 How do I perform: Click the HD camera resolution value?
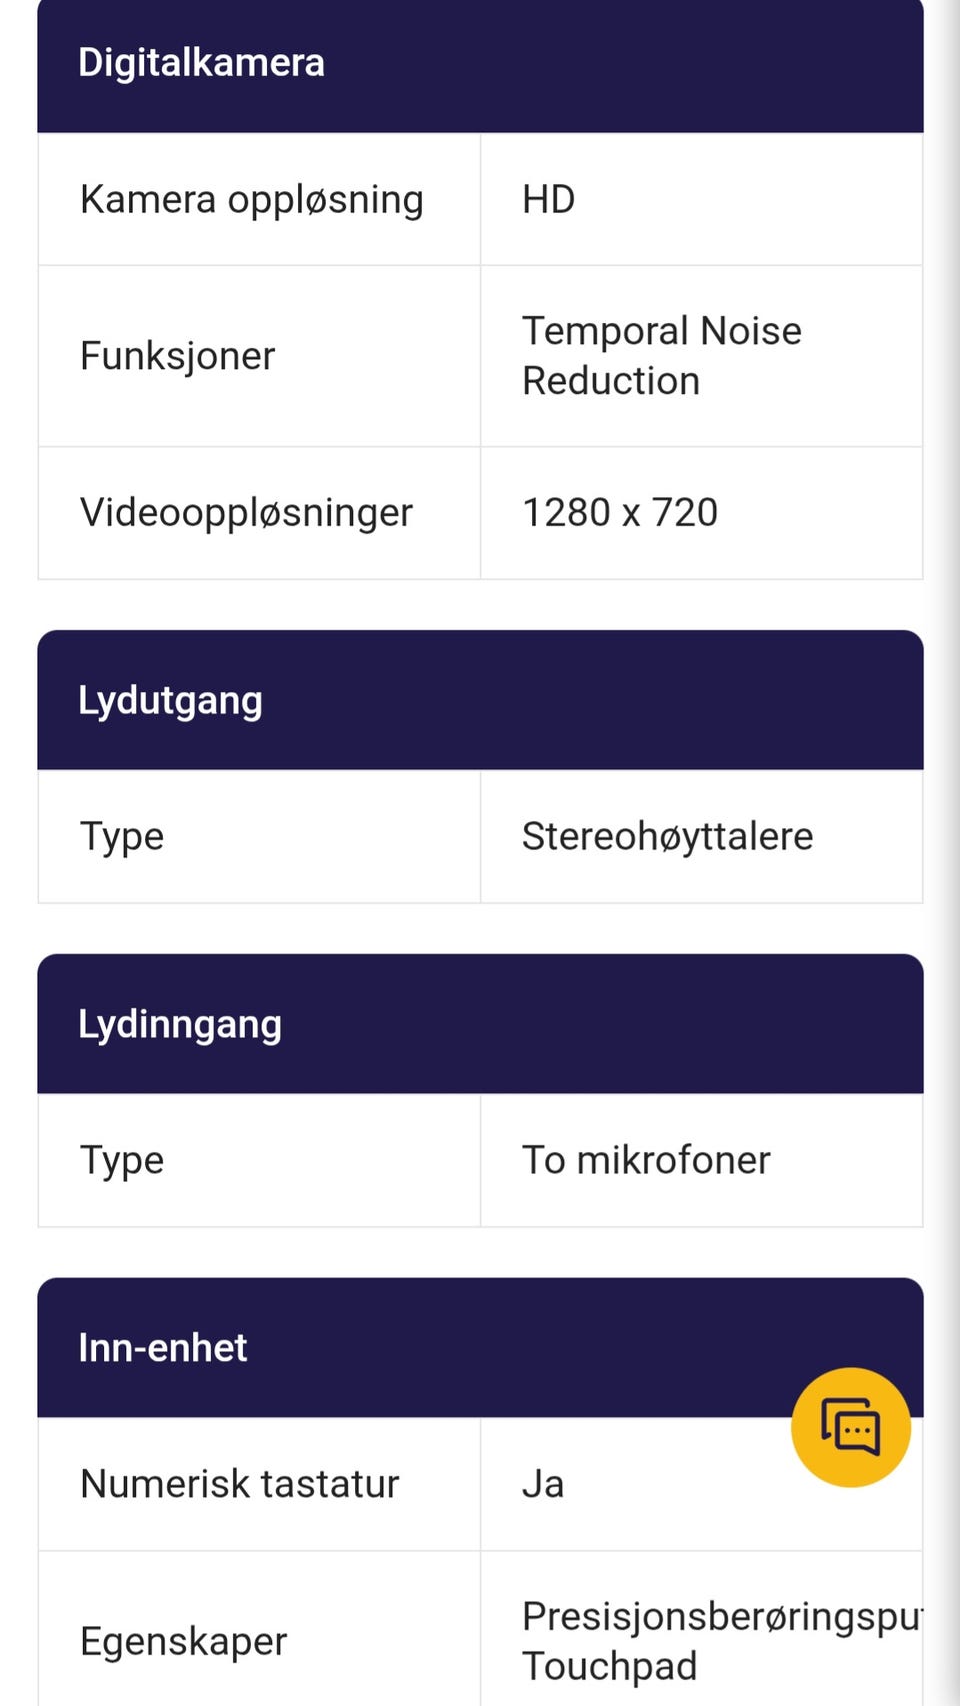[x=549, y=200]
